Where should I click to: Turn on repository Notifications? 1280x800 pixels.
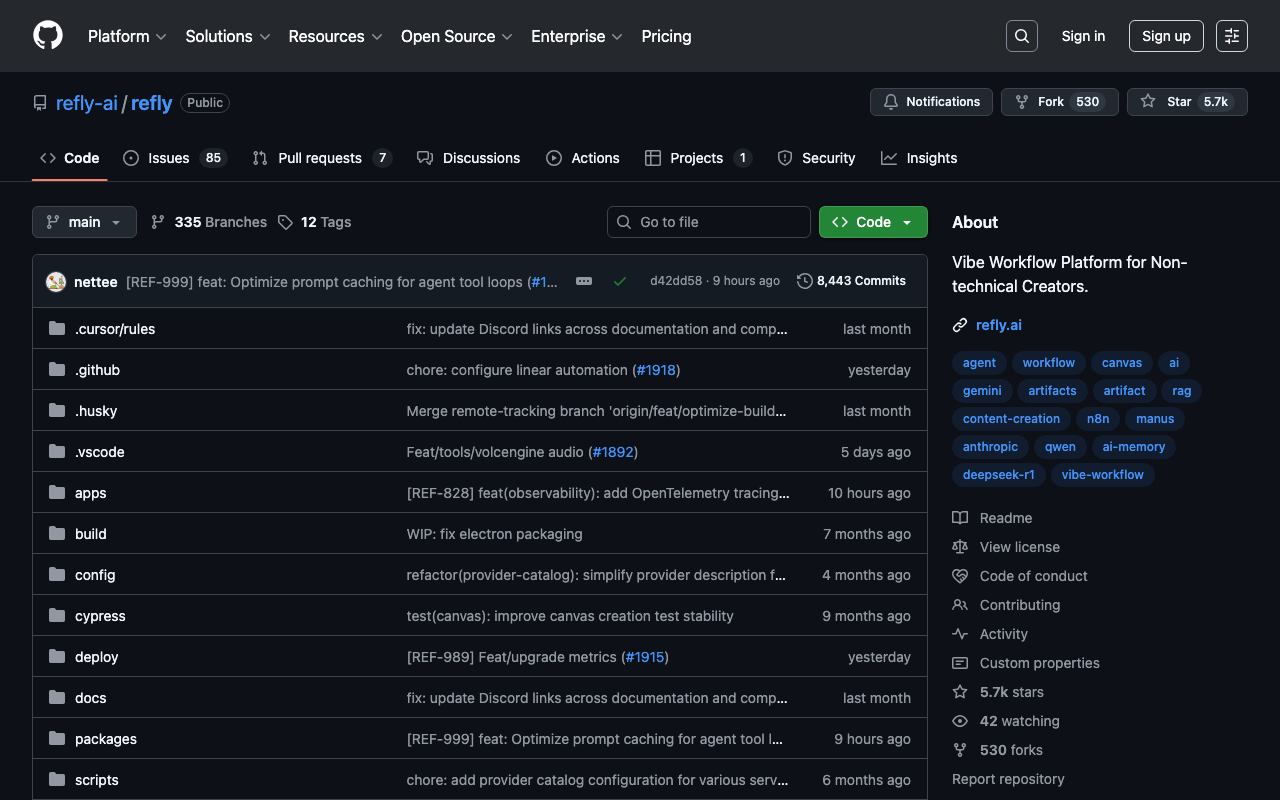pyautogui.click(x=931, y=102)
